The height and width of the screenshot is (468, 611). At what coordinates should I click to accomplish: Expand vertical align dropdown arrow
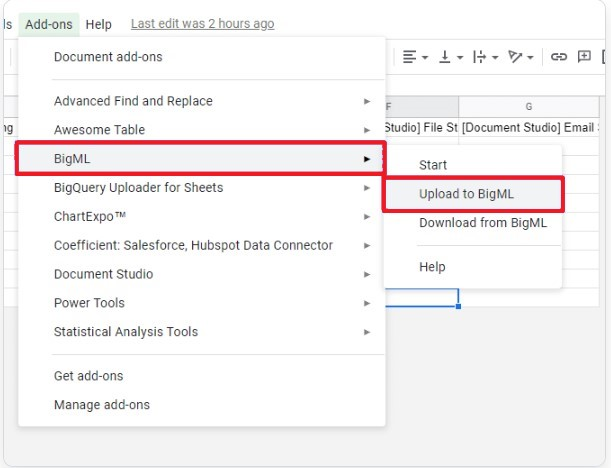(x=460, y=58)
